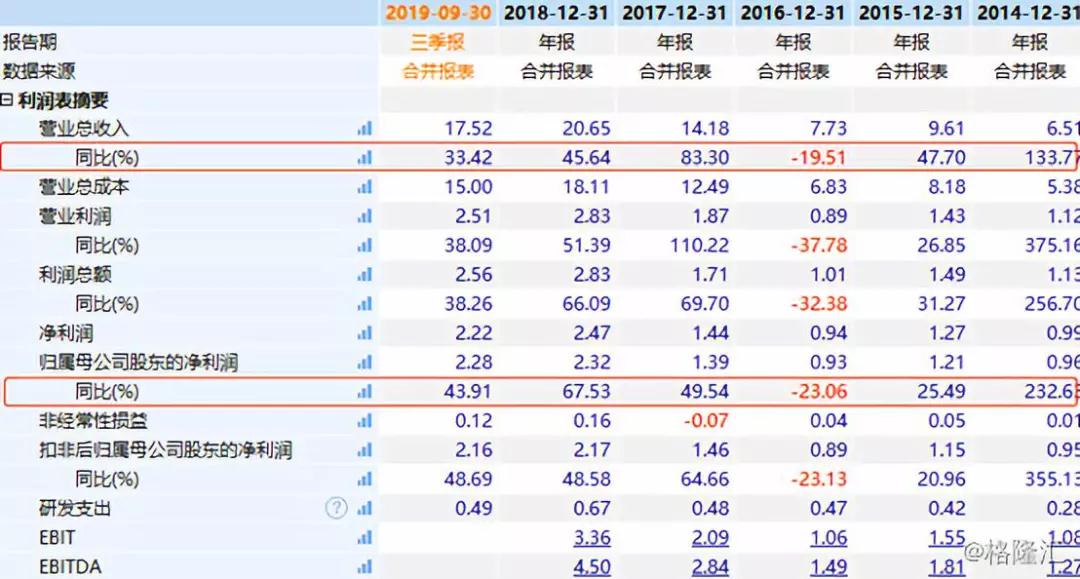Click chart icon beside 营业总收入 row
Image resolution: width=1080 pixels, height=579 pixels.
(x=364, y=129)
